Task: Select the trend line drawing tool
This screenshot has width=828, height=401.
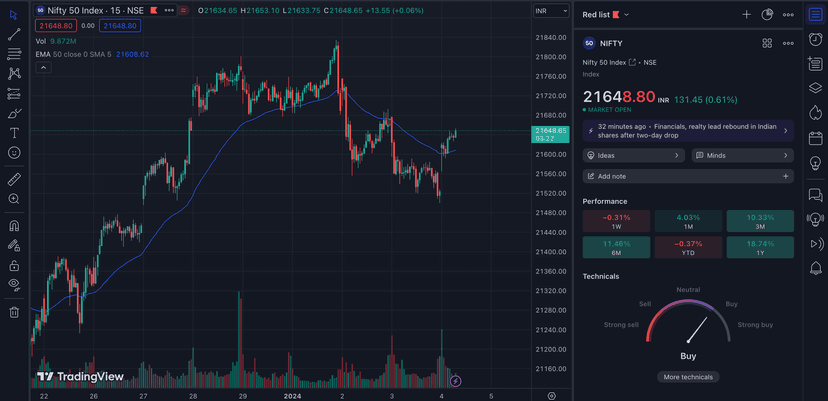Action: (14, 34)
